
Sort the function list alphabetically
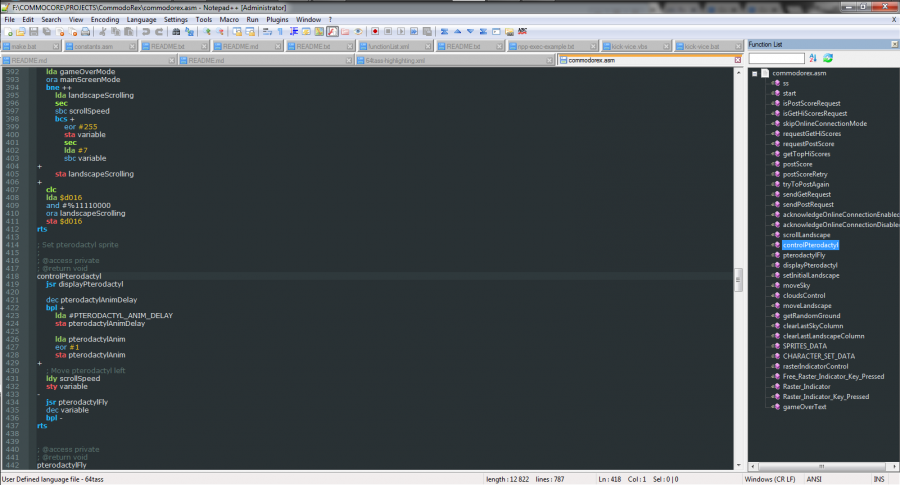point(812,59)
